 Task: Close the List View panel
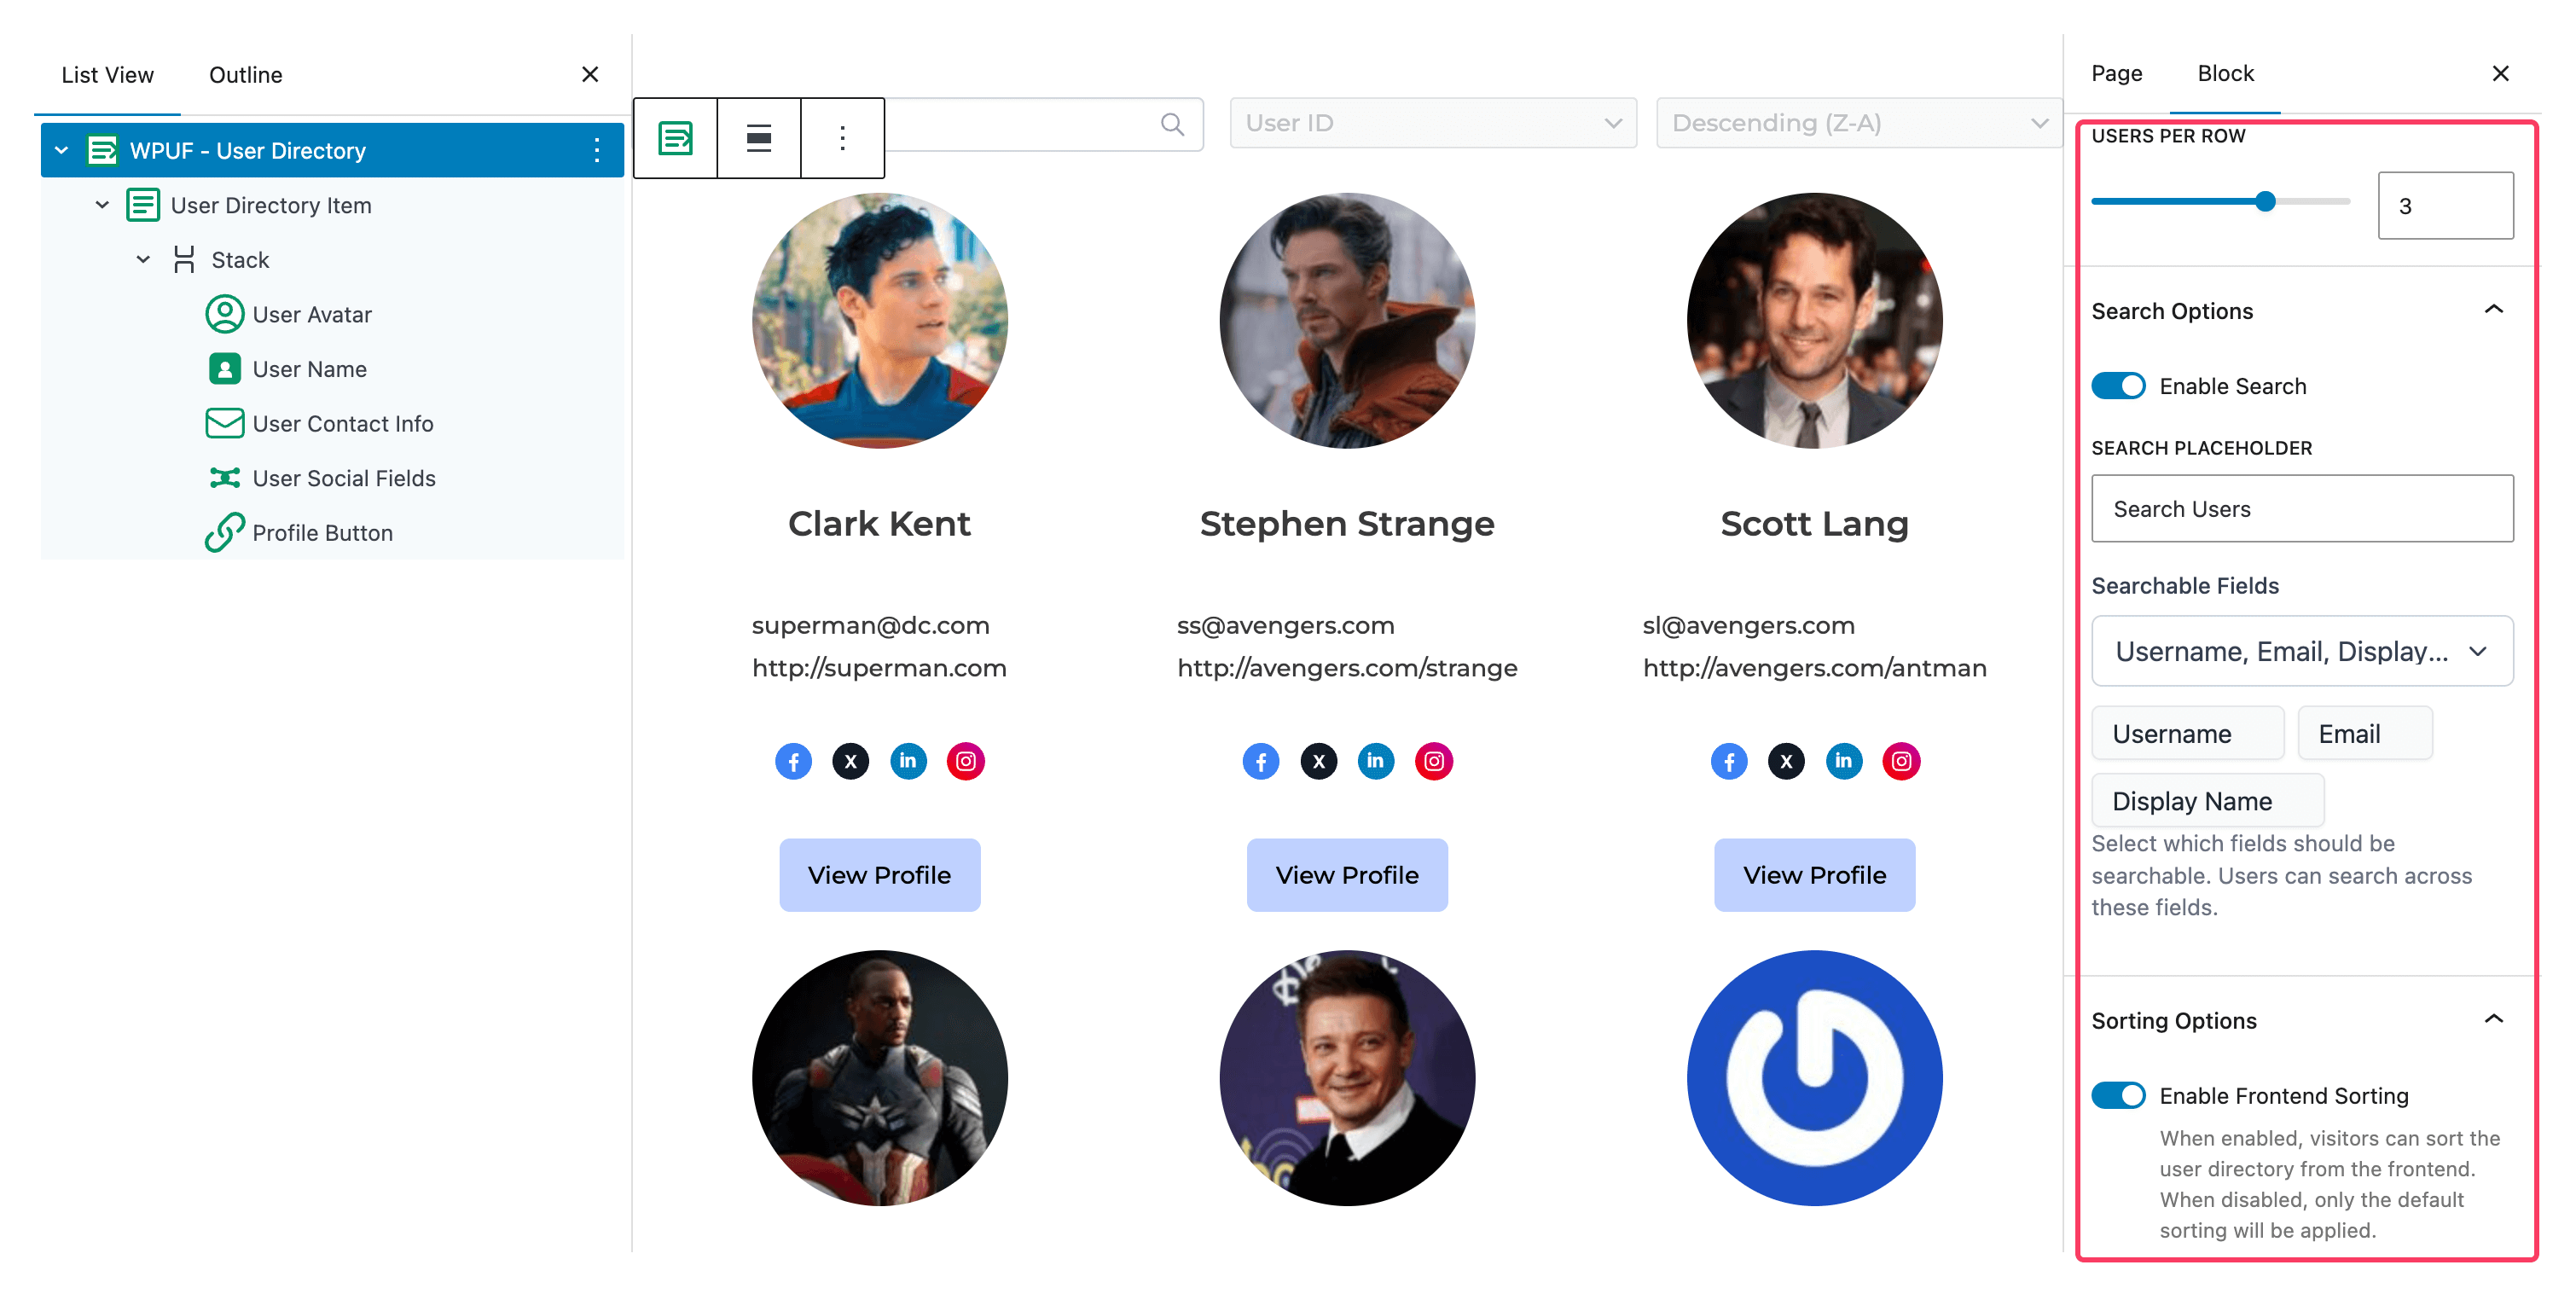click(590, 75)
